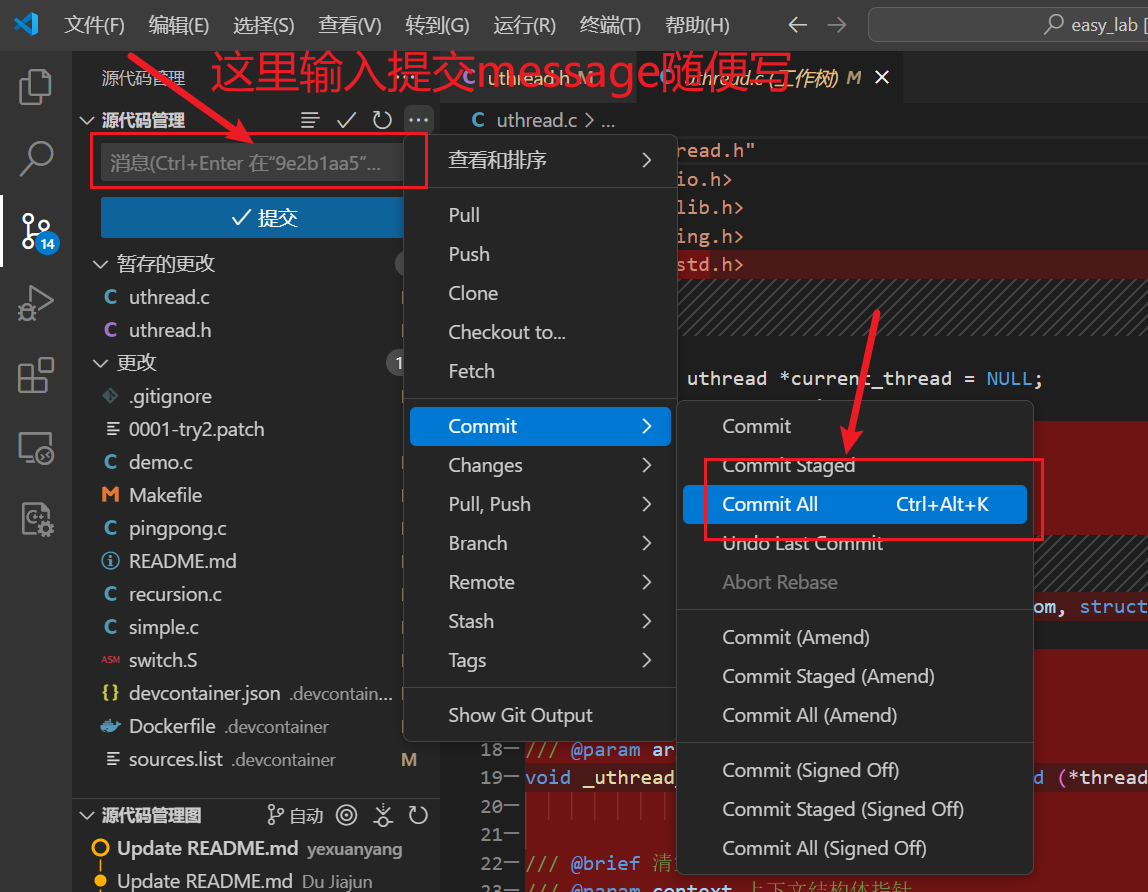Select Checkout to... menu entry
1148x892 pixels.
coord(540,332)
